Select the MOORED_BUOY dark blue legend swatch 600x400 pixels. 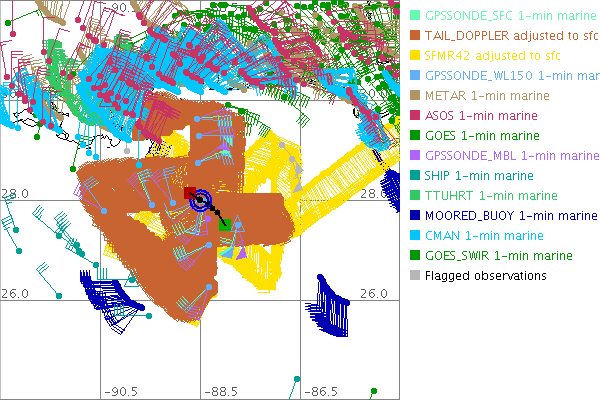pos(416,216)
